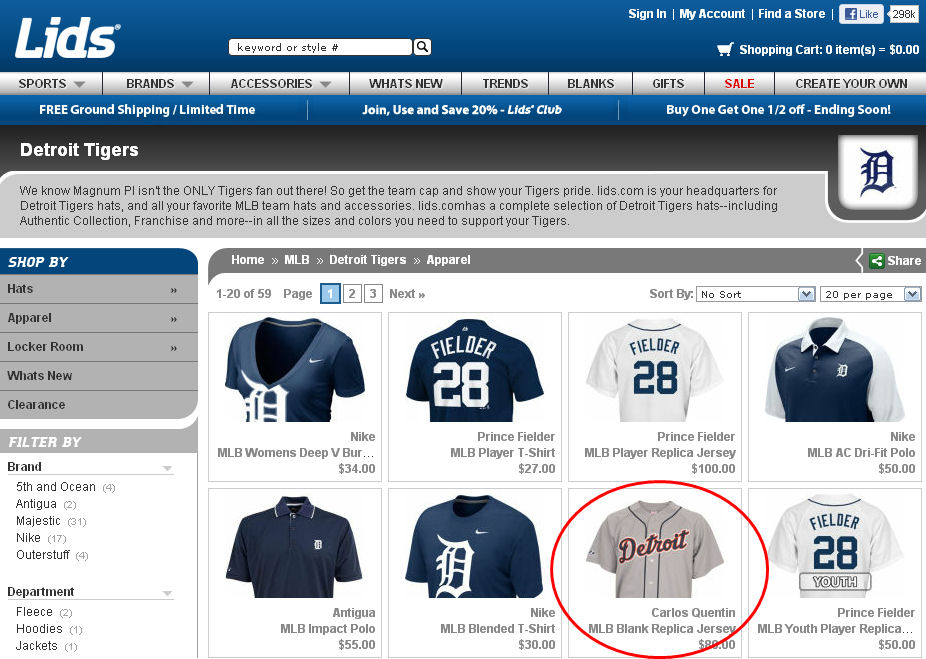926x659 pixels.
Task: Open the 20 per page dropdown
Action: point(870,294)
